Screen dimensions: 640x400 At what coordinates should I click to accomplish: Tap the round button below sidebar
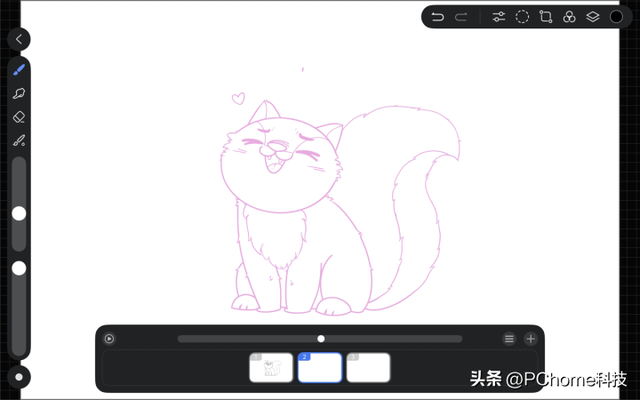(19, 377)
